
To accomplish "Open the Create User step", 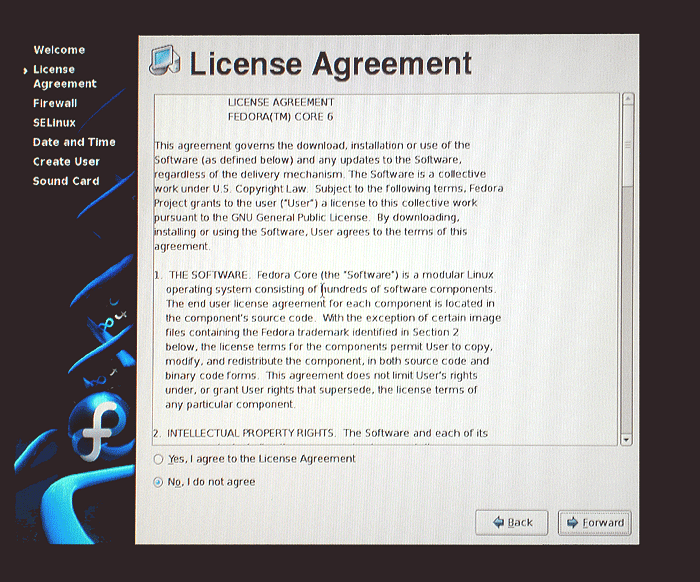I will [x=66, y=162].
